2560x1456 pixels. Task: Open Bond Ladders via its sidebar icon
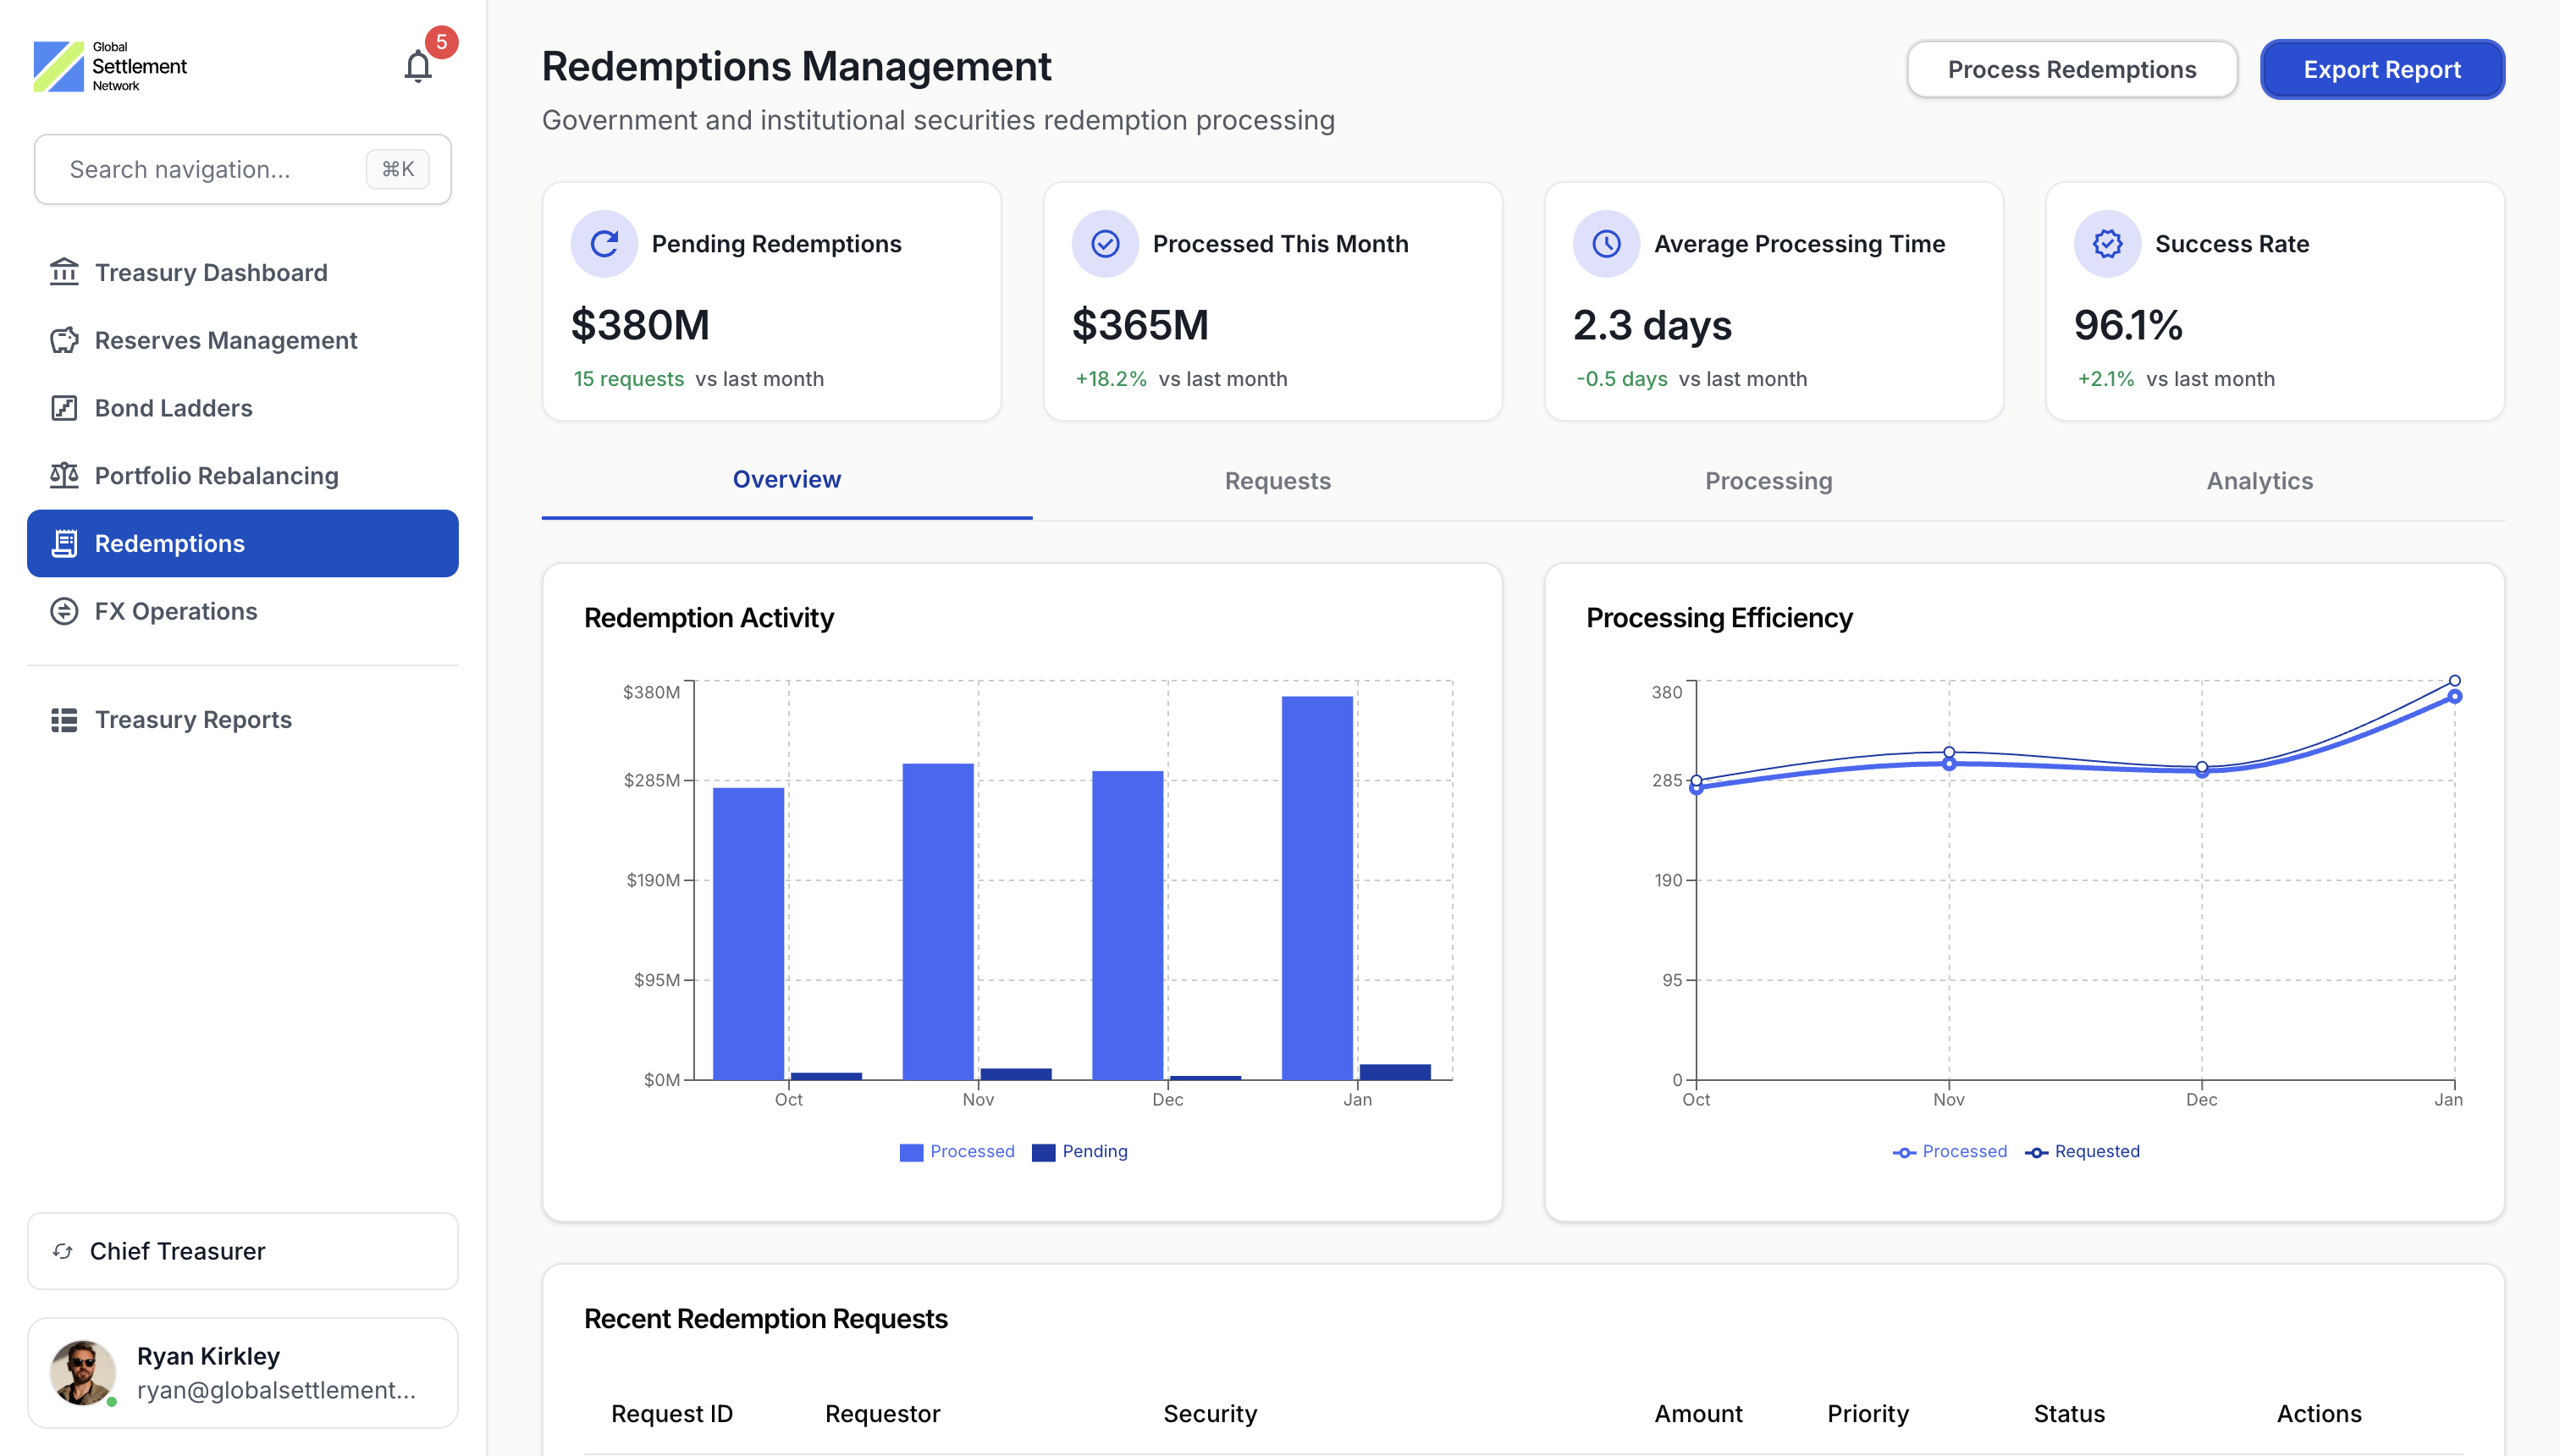pyautogui.click(x=63, y=408)
